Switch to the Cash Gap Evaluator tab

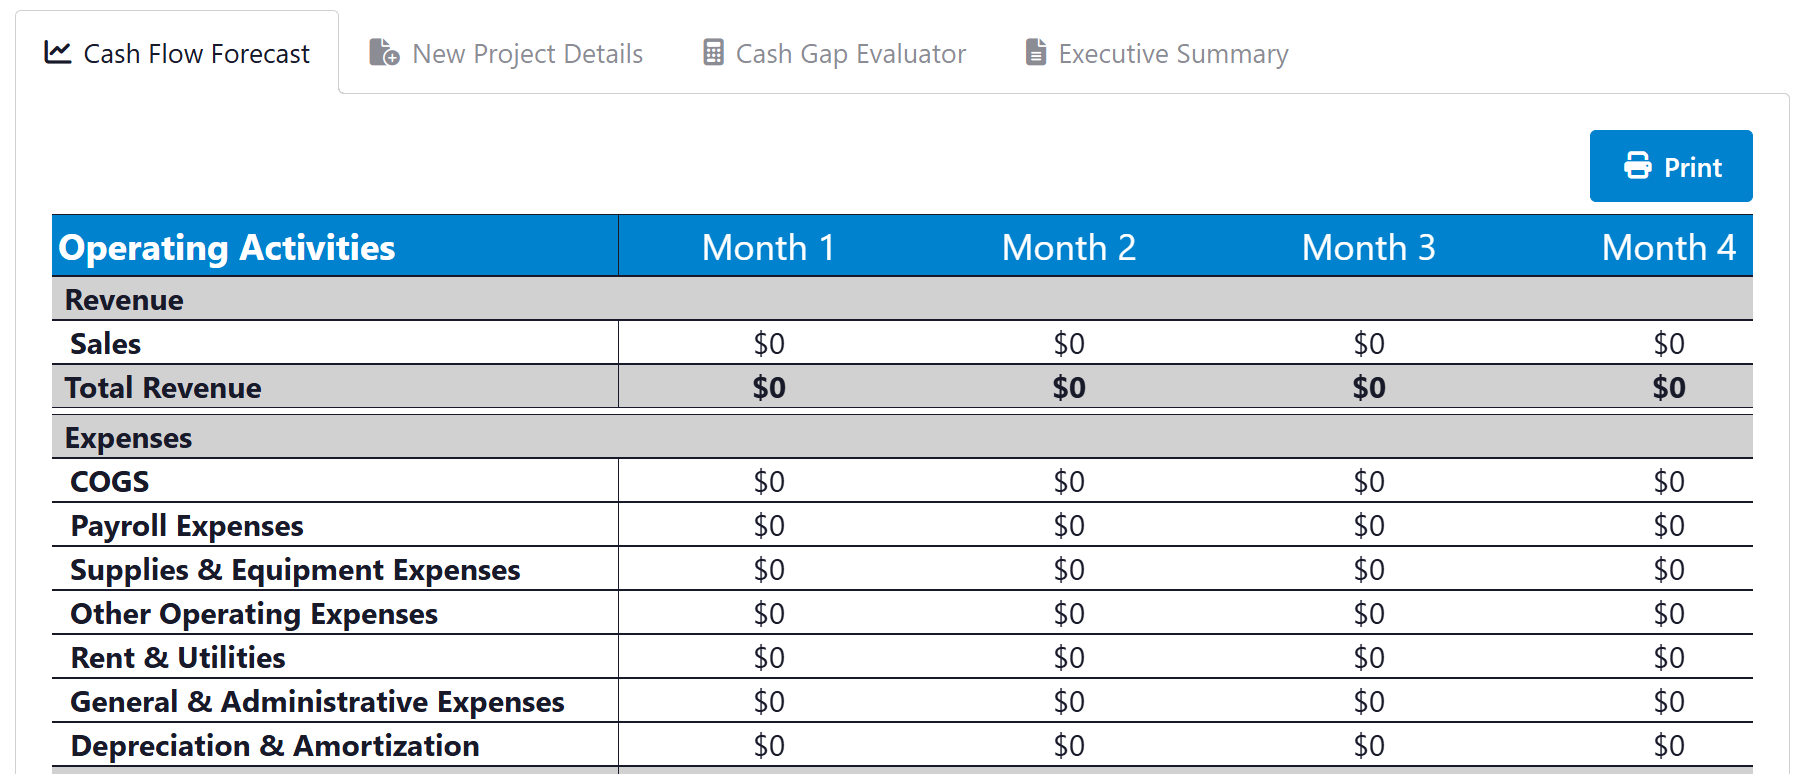point(850,54)
